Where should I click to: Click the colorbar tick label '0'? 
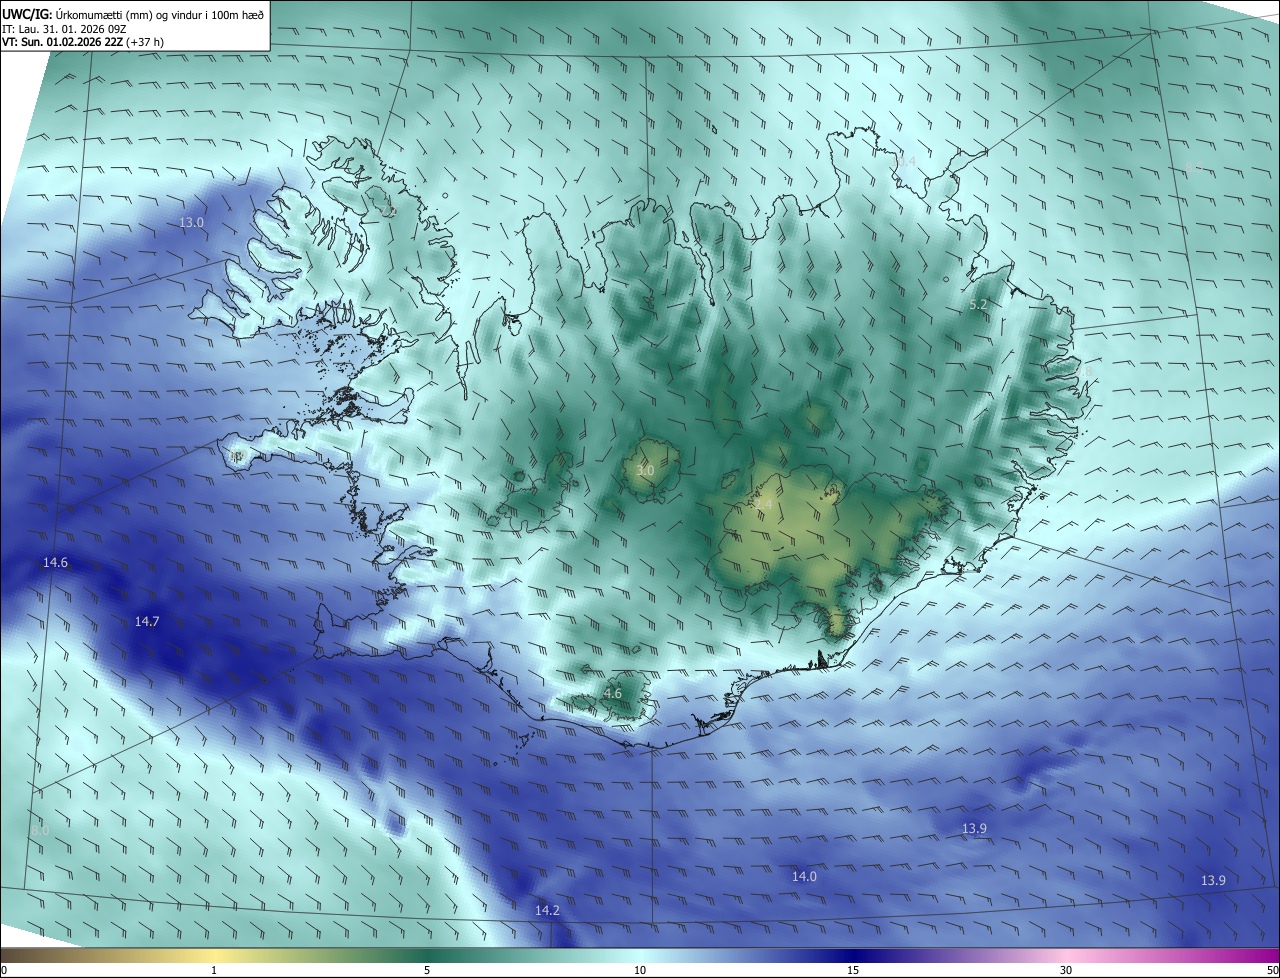tap(4, 970)
